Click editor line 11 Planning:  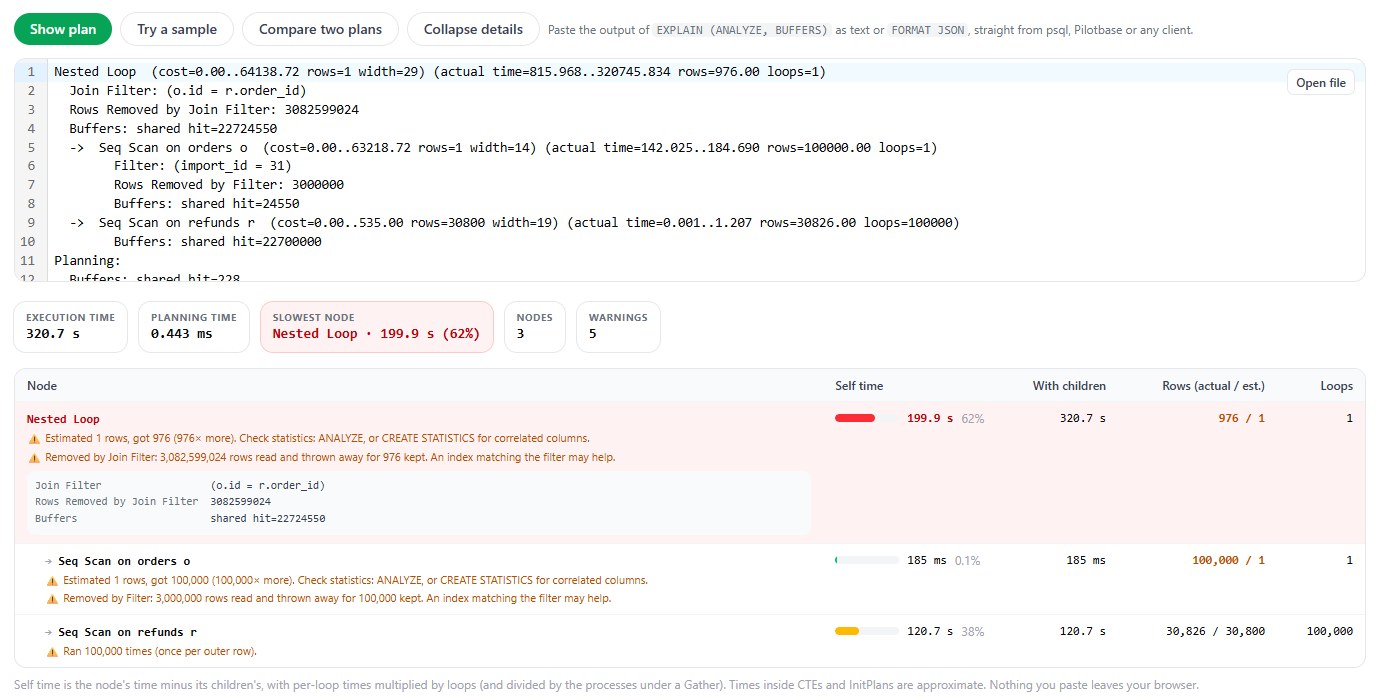(87, 260)
